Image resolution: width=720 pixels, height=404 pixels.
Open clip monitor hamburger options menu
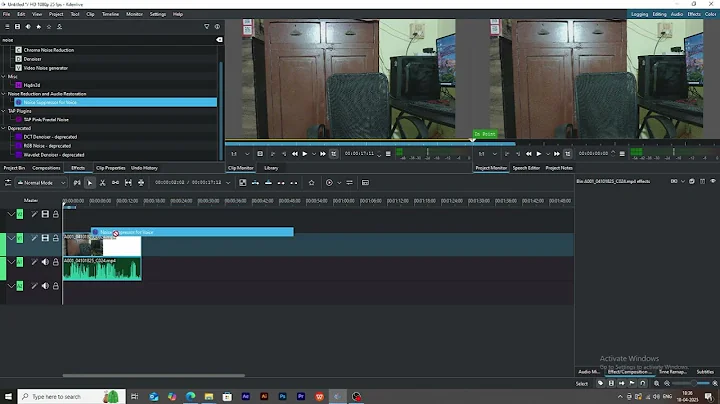coord(388,154)
